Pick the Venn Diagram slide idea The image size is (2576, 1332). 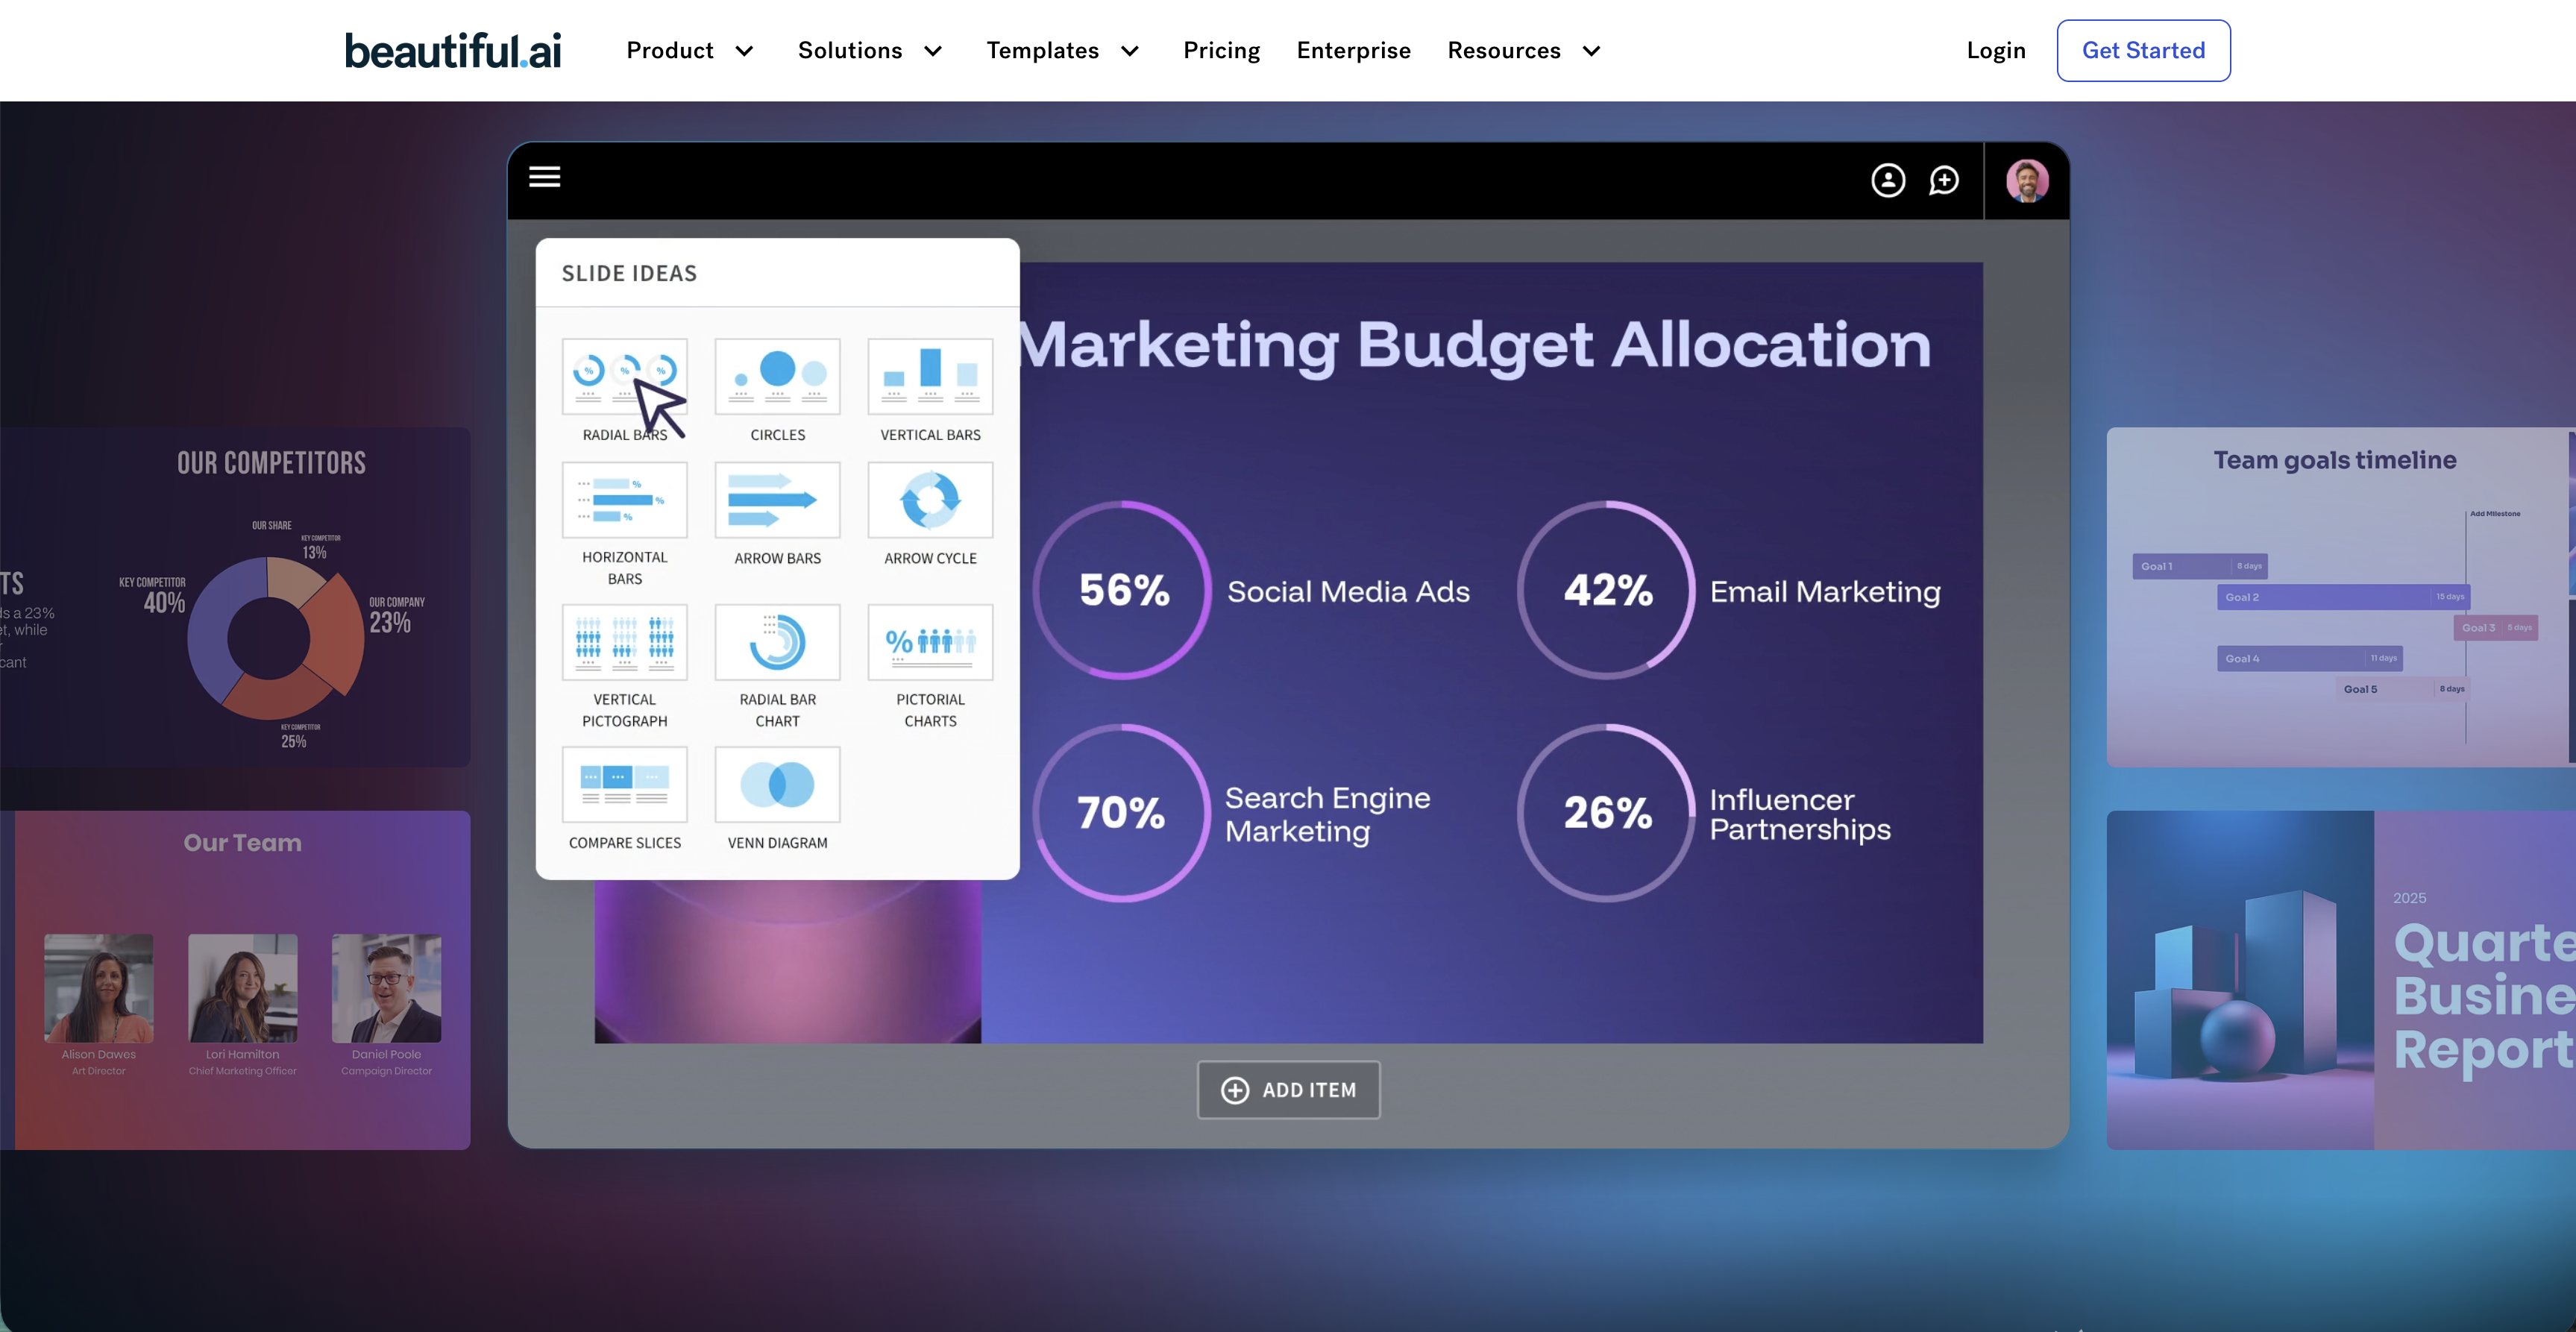(x=777, y=785)
